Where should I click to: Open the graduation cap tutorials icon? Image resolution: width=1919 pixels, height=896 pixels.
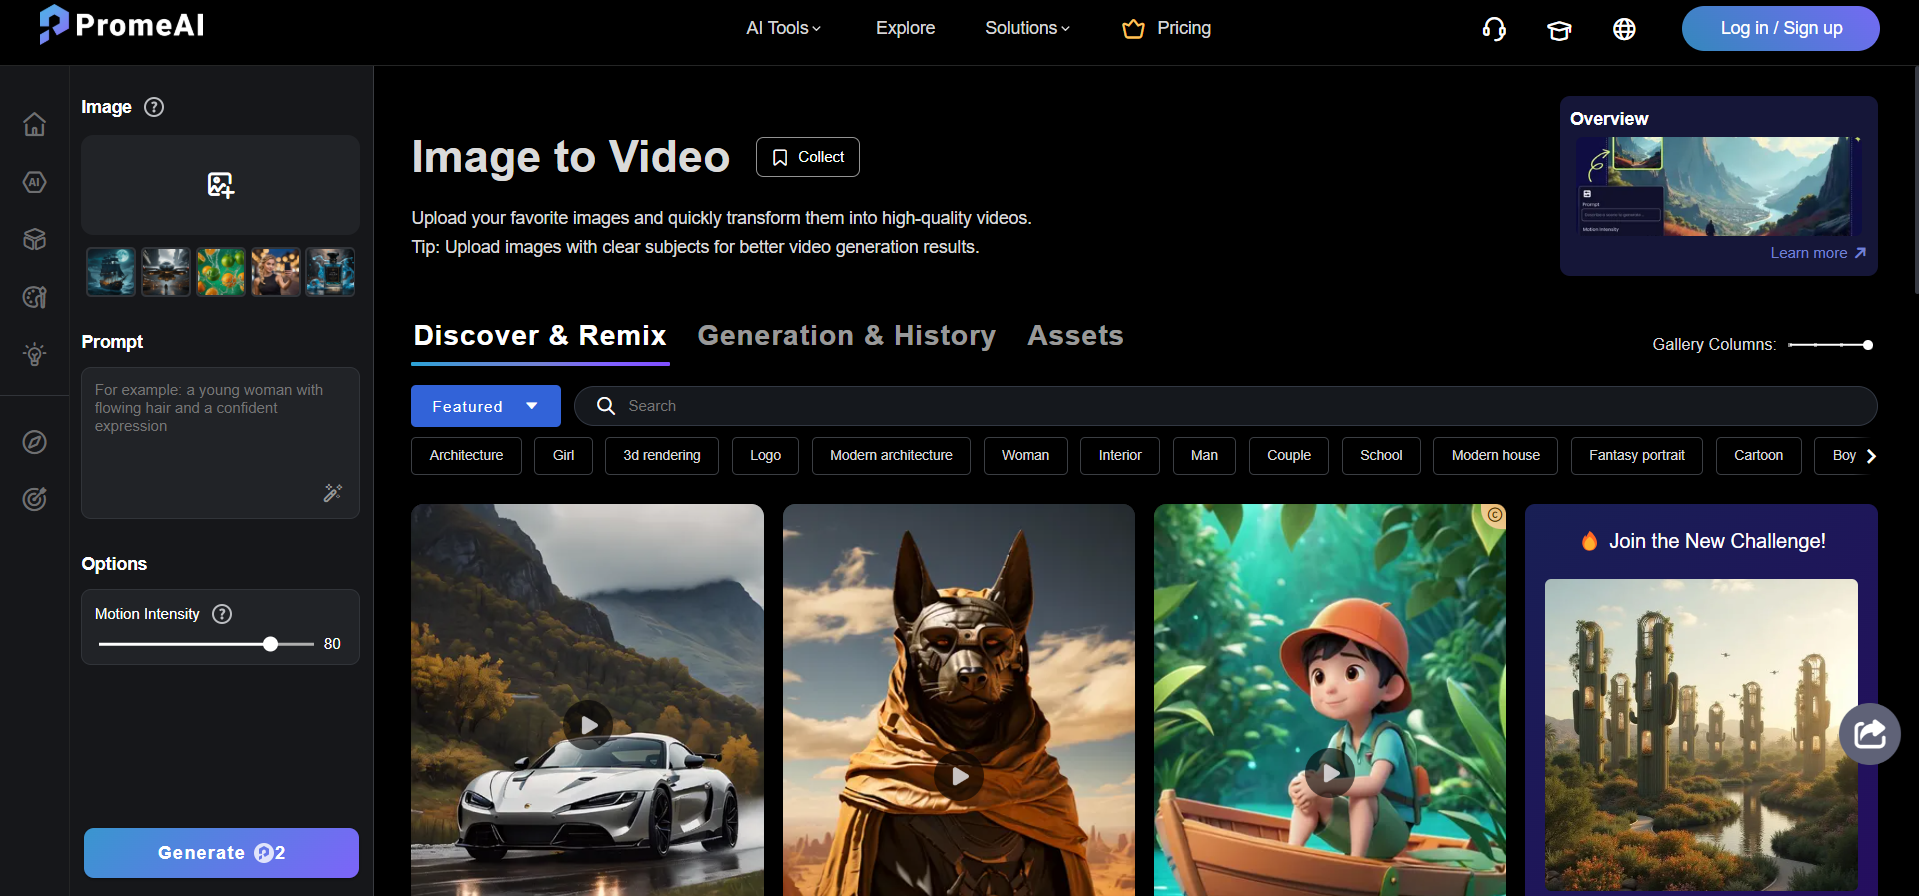pyautogui.click(x=1559, y=29)
